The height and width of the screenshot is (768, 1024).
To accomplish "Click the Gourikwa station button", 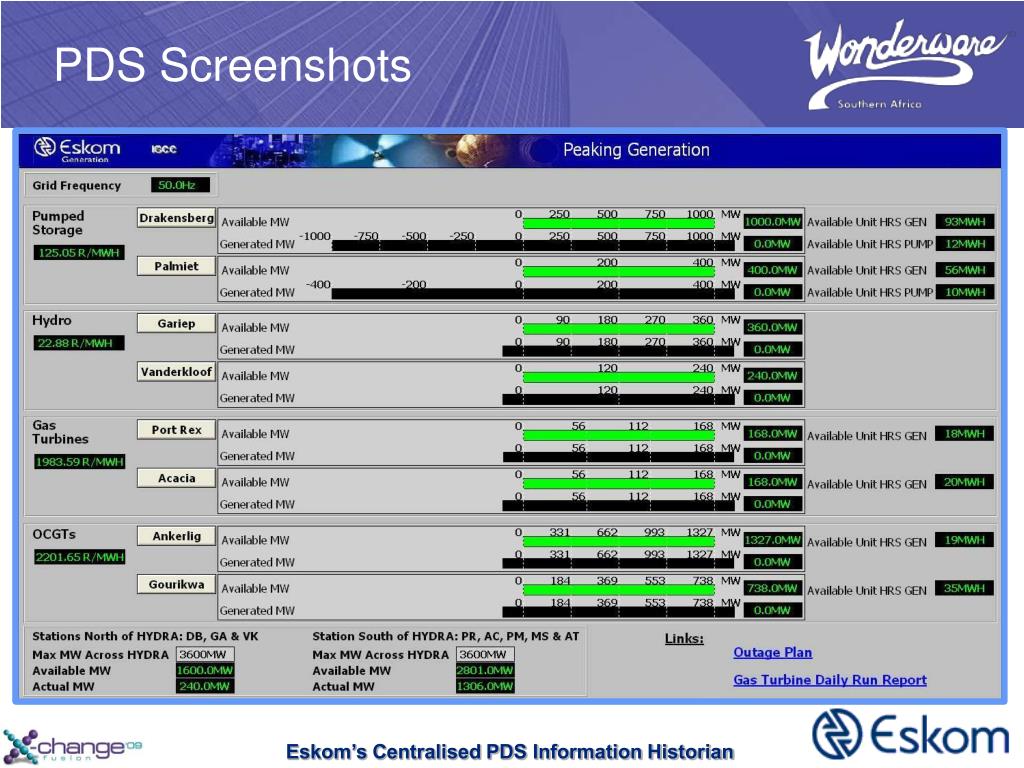I will pos(176,584).
